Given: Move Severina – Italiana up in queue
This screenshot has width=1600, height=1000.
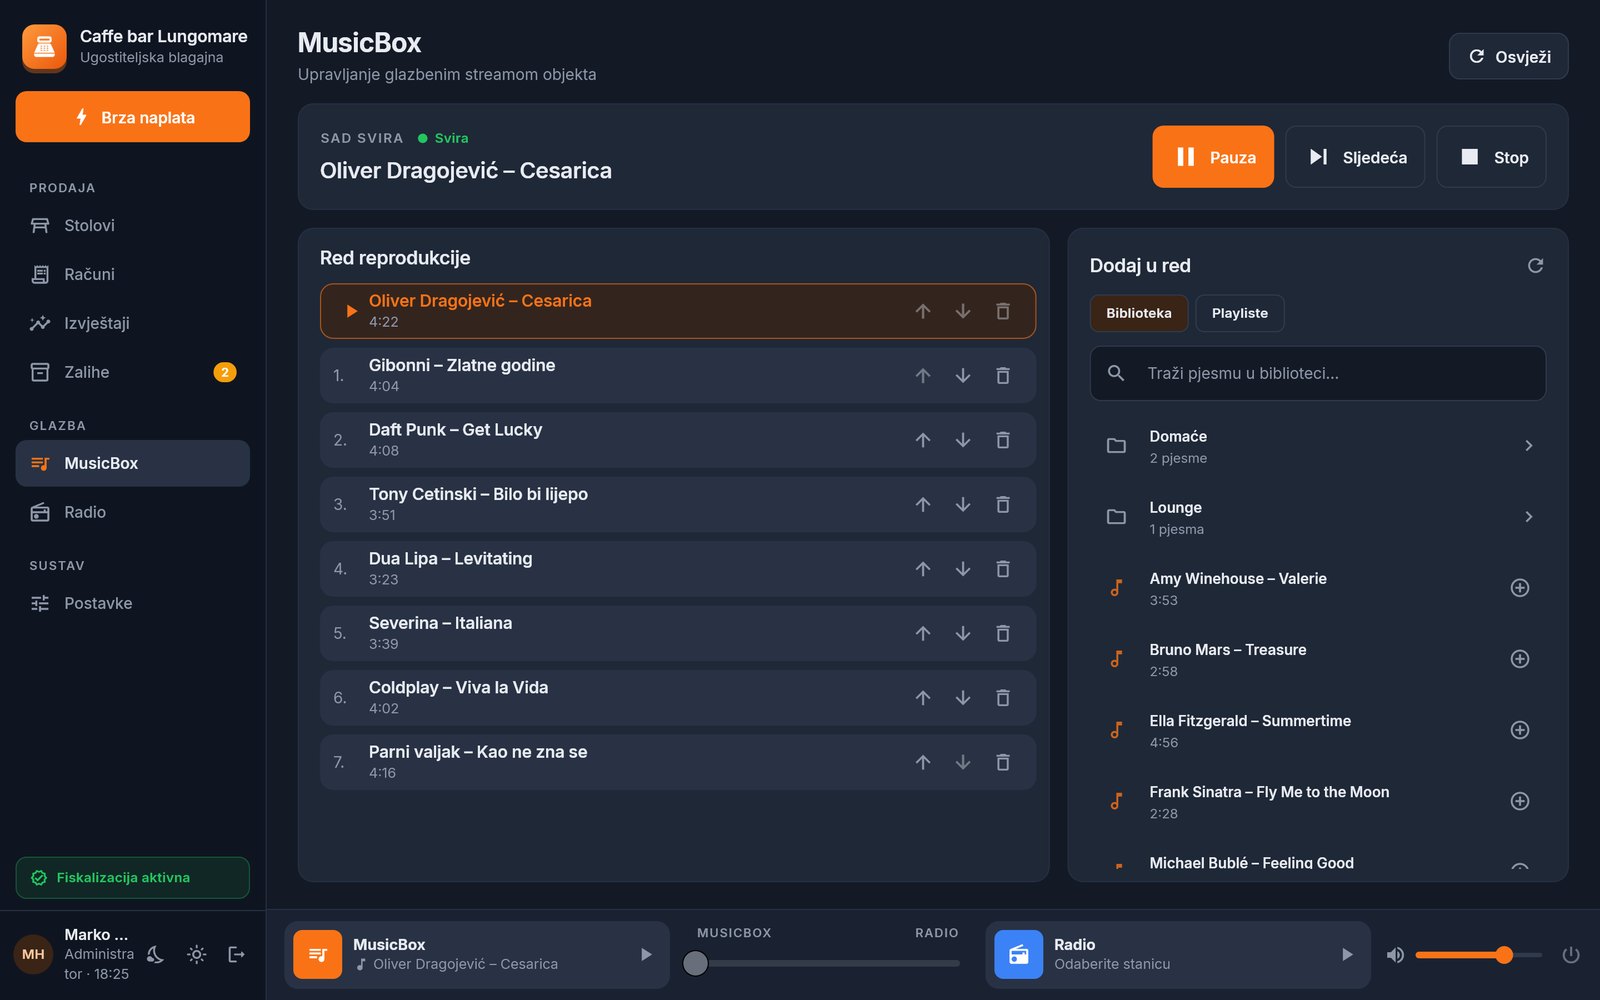Looking at the screenshot, I should point(923,634).
